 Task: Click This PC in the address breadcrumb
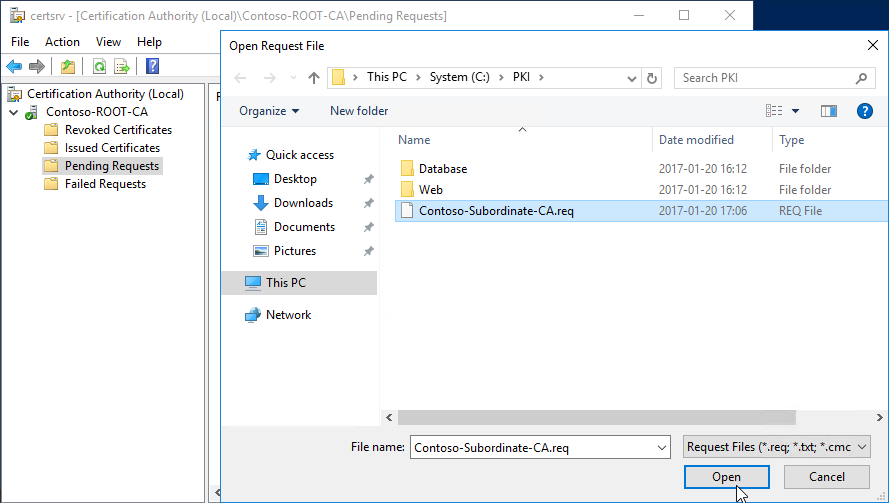[387, 77]
